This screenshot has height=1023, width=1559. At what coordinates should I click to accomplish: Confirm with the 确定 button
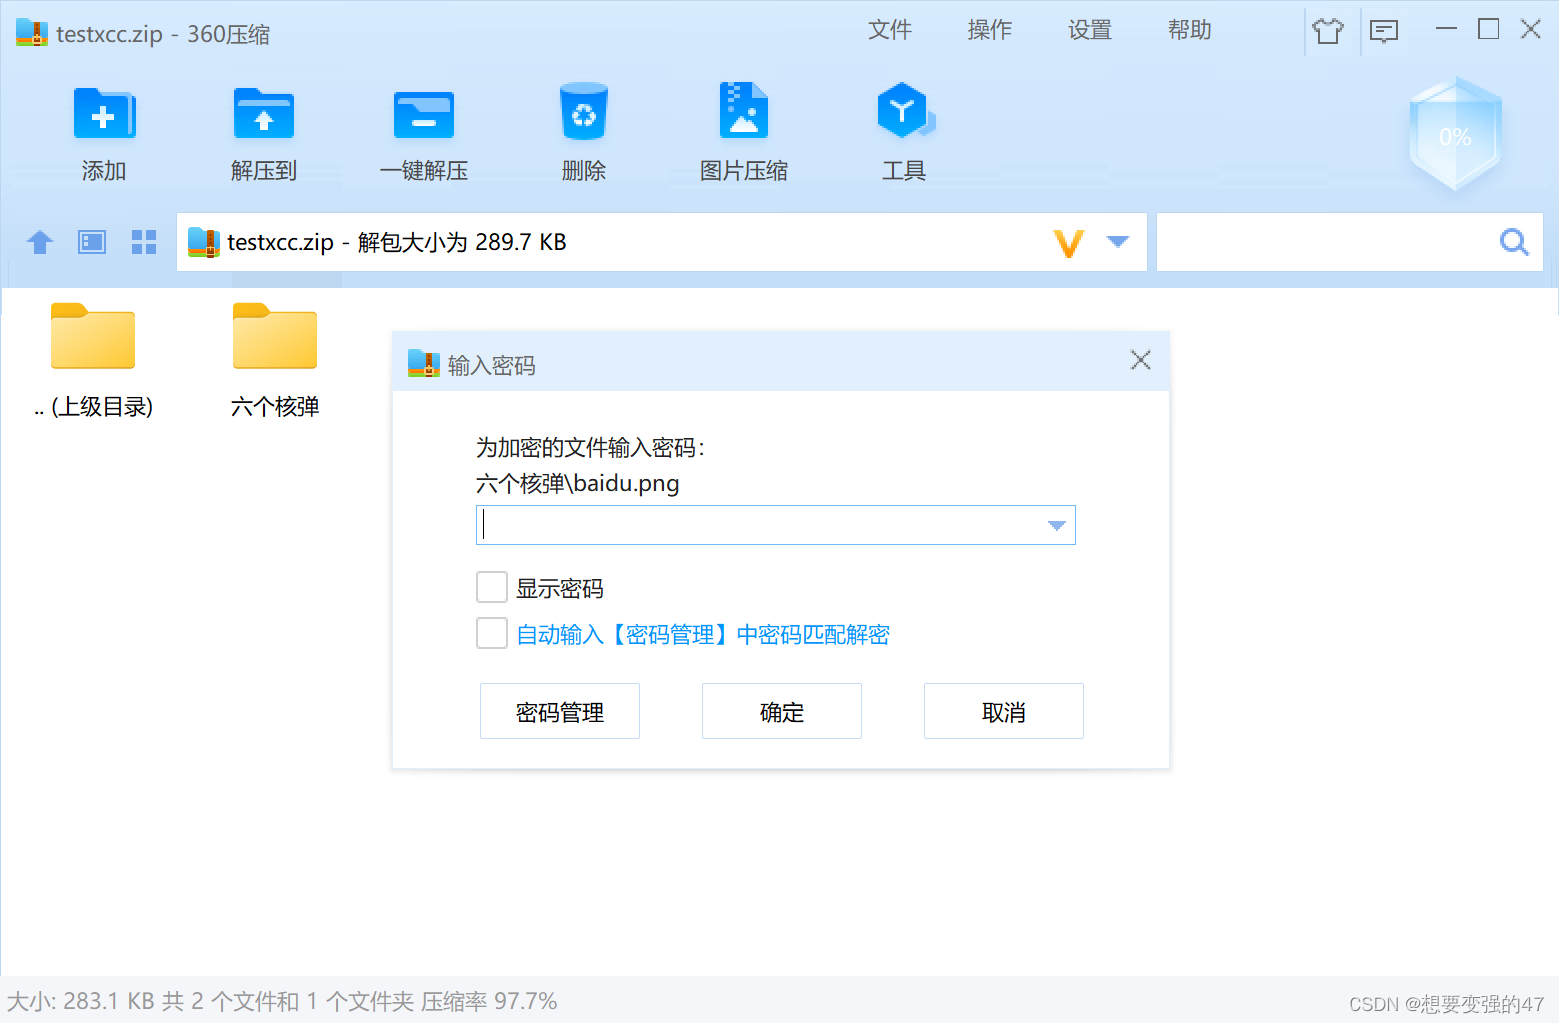coord(782,711)
